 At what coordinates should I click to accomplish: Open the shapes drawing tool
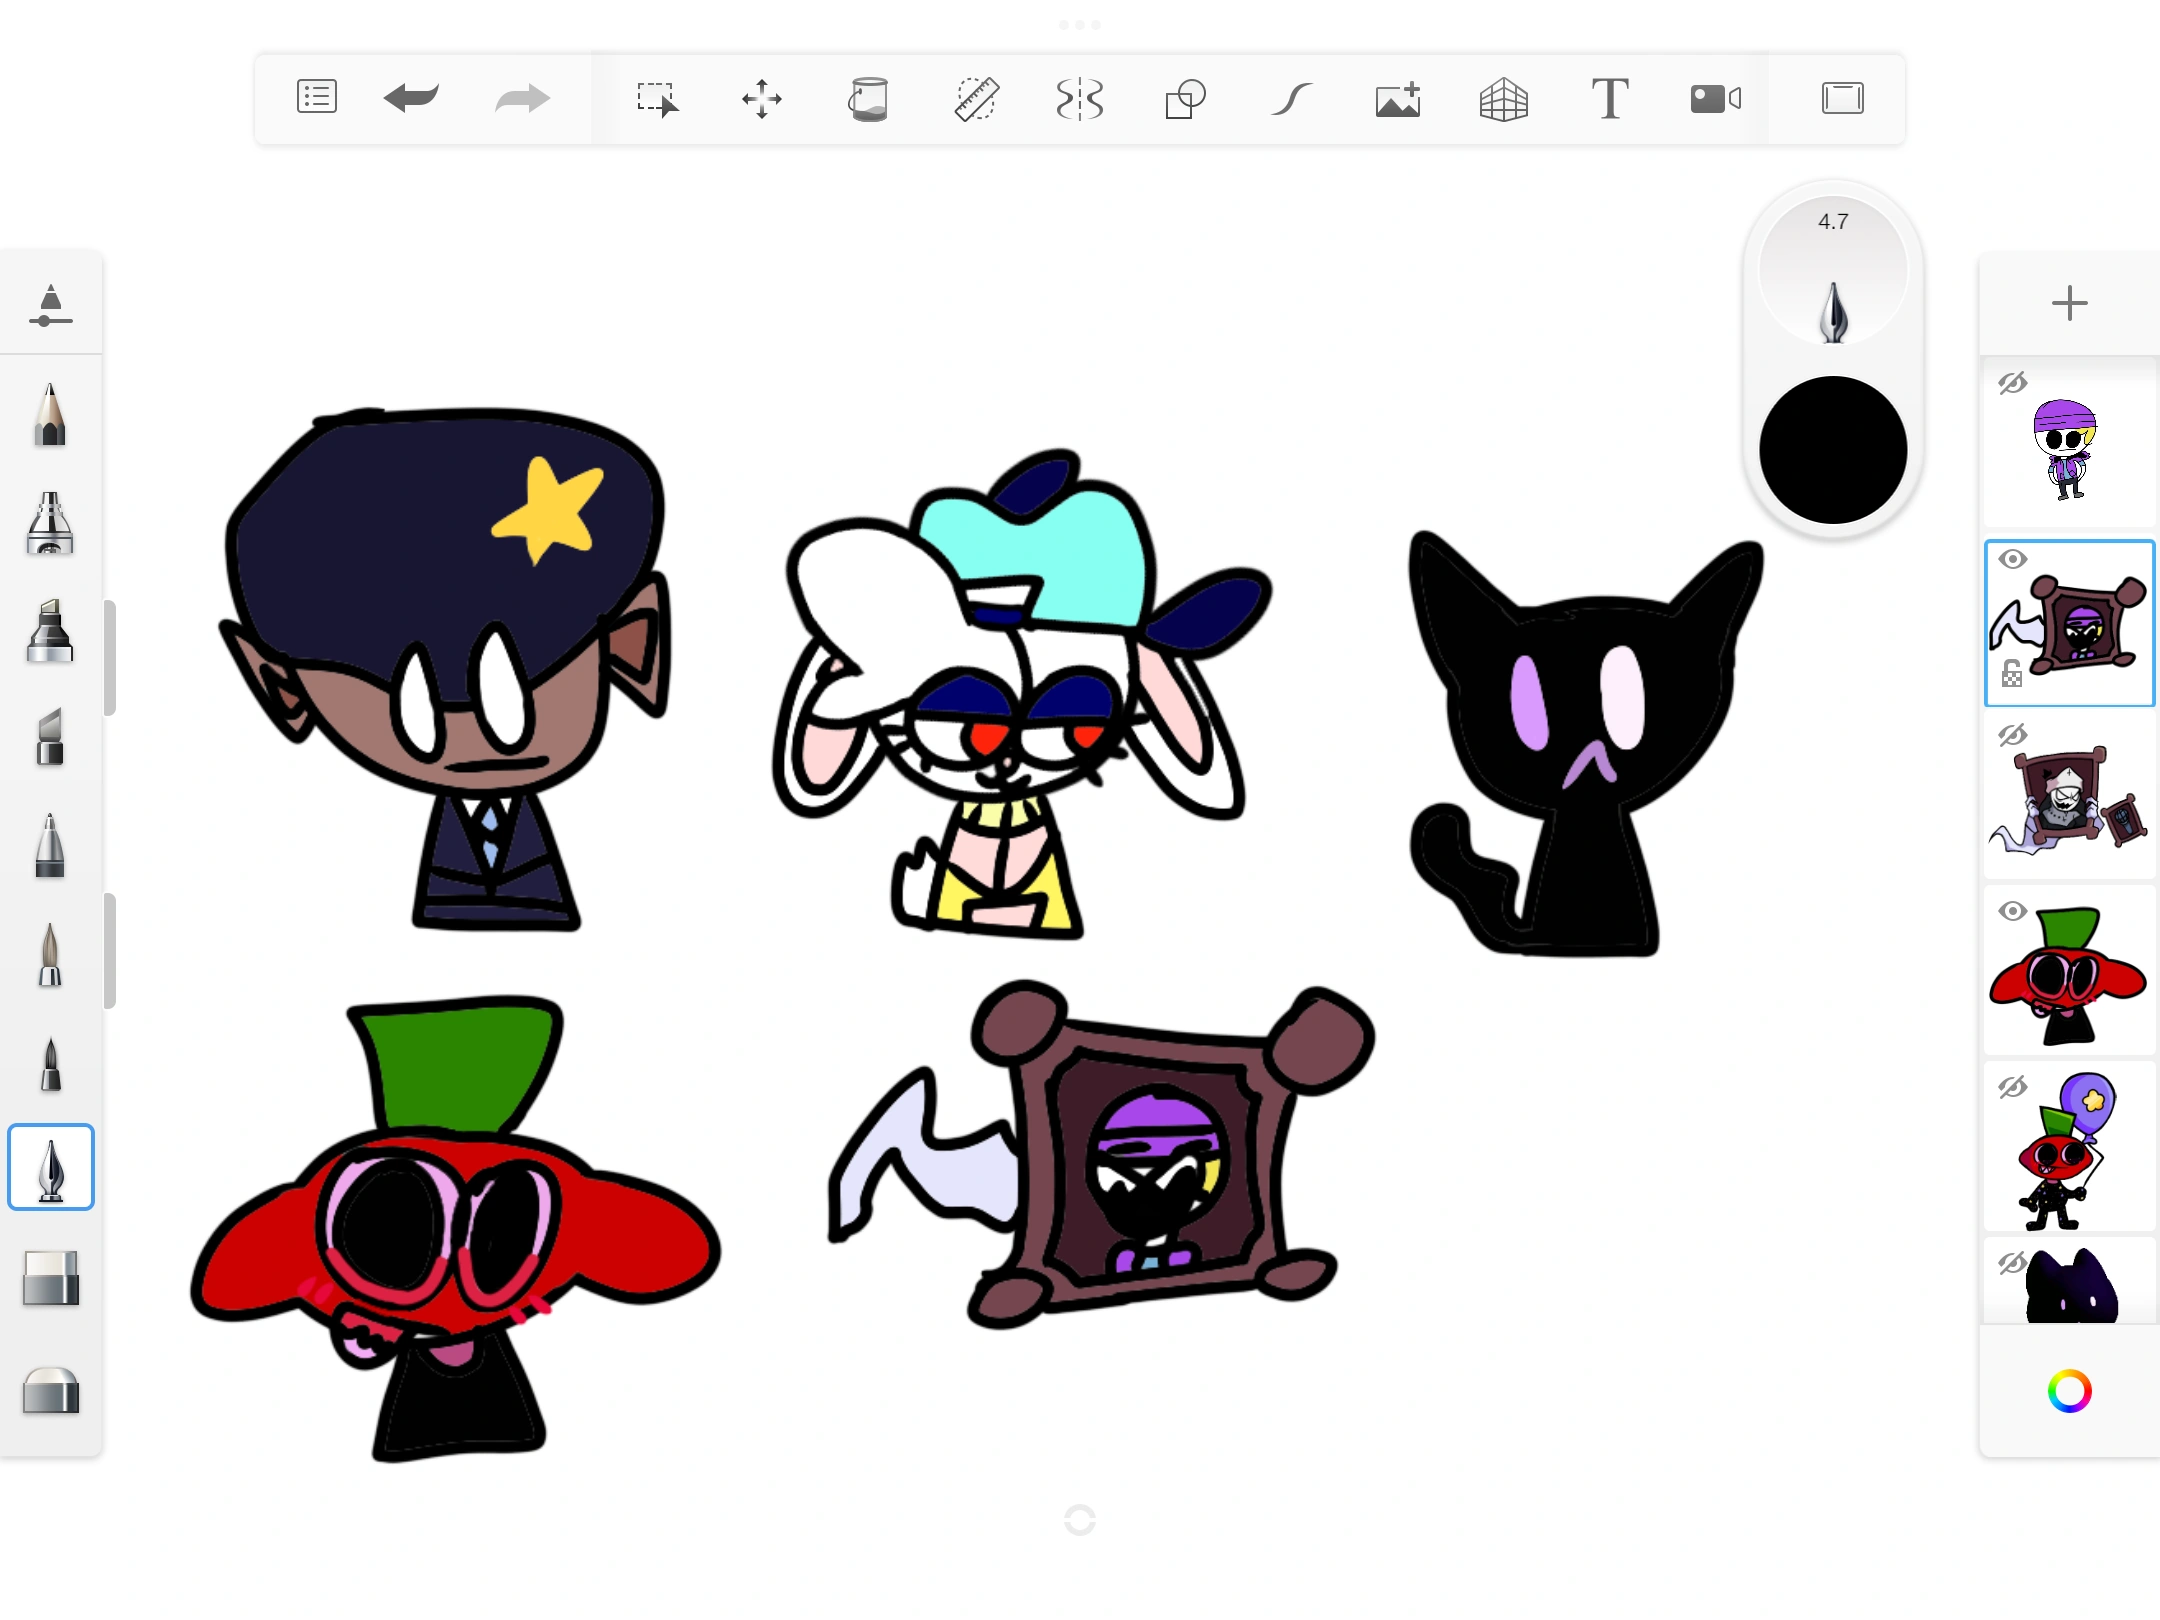tap(1186, 99)
